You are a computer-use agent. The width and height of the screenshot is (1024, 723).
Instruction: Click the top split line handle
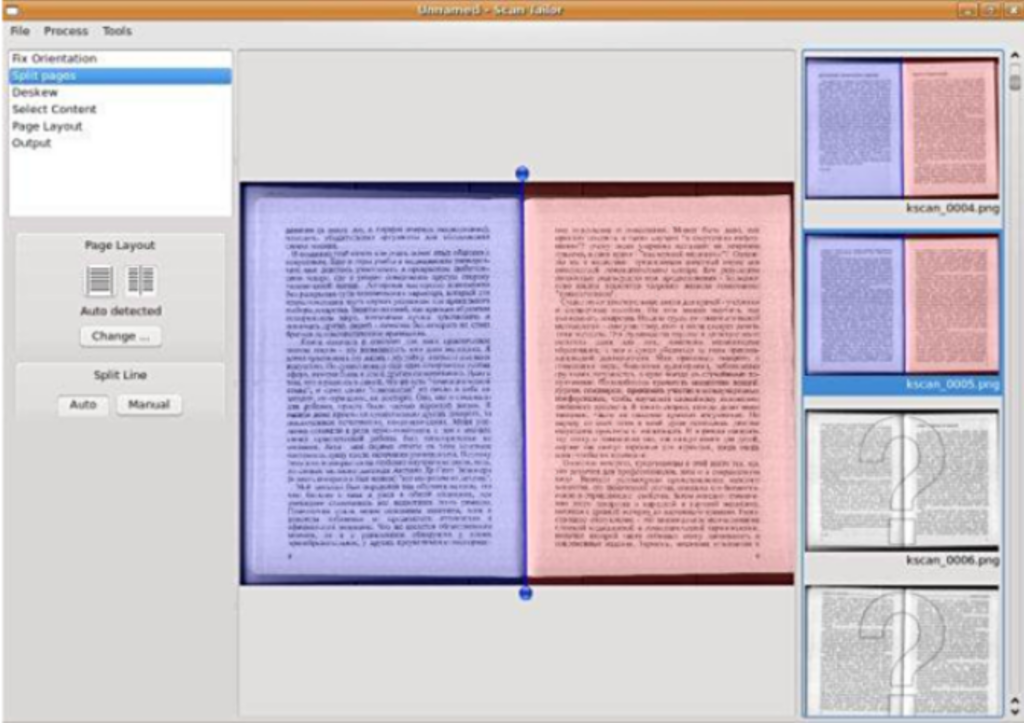coord(522,173)
